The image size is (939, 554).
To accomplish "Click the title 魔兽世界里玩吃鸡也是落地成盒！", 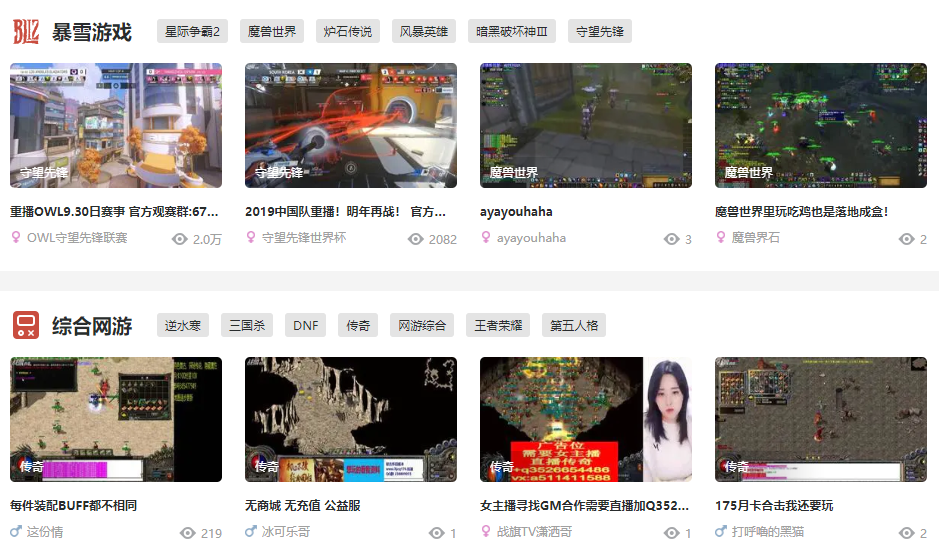I will [x=802, y=211].
